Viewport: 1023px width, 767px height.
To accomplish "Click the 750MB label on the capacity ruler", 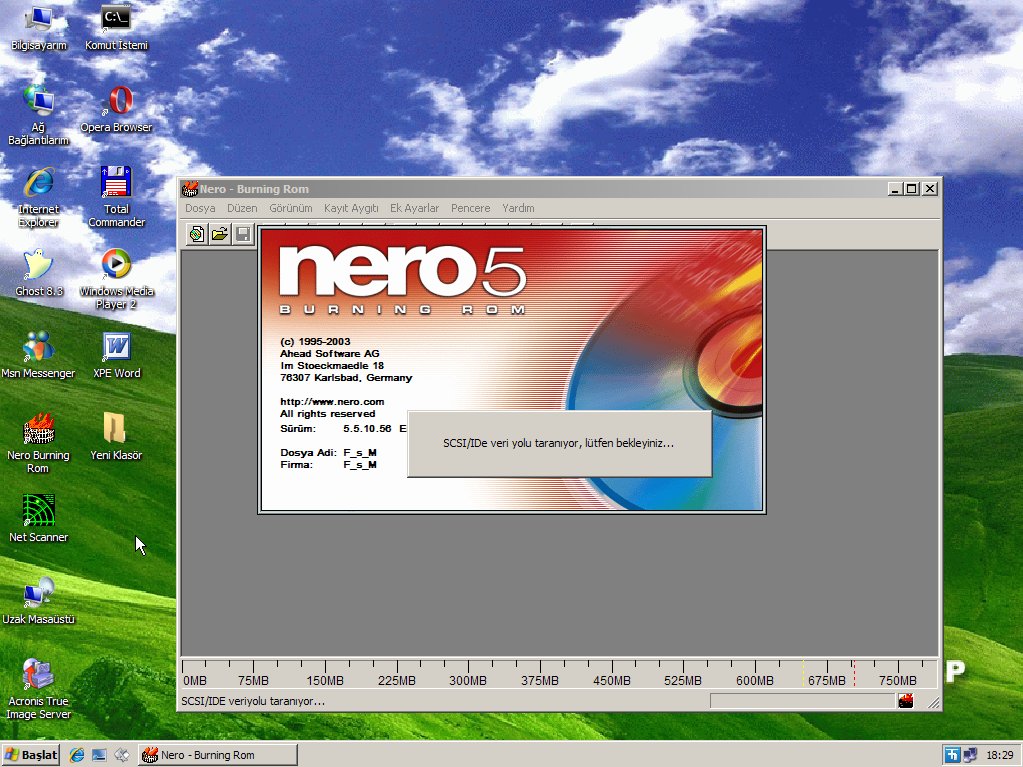I will pos(898,680).
